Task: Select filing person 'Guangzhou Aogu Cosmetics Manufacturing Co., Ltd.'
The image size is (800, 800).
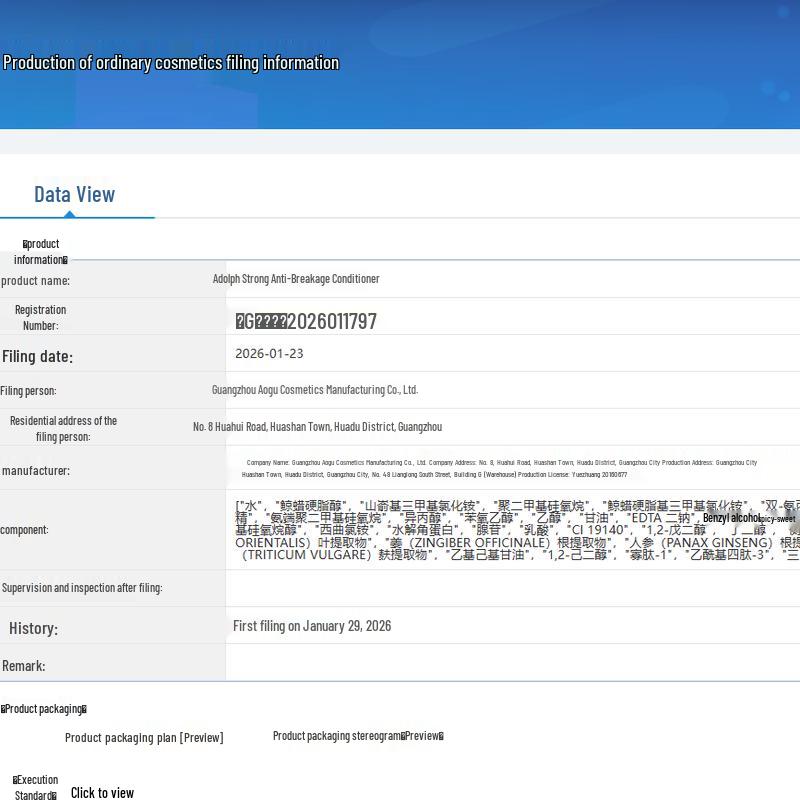Action: 315,390
